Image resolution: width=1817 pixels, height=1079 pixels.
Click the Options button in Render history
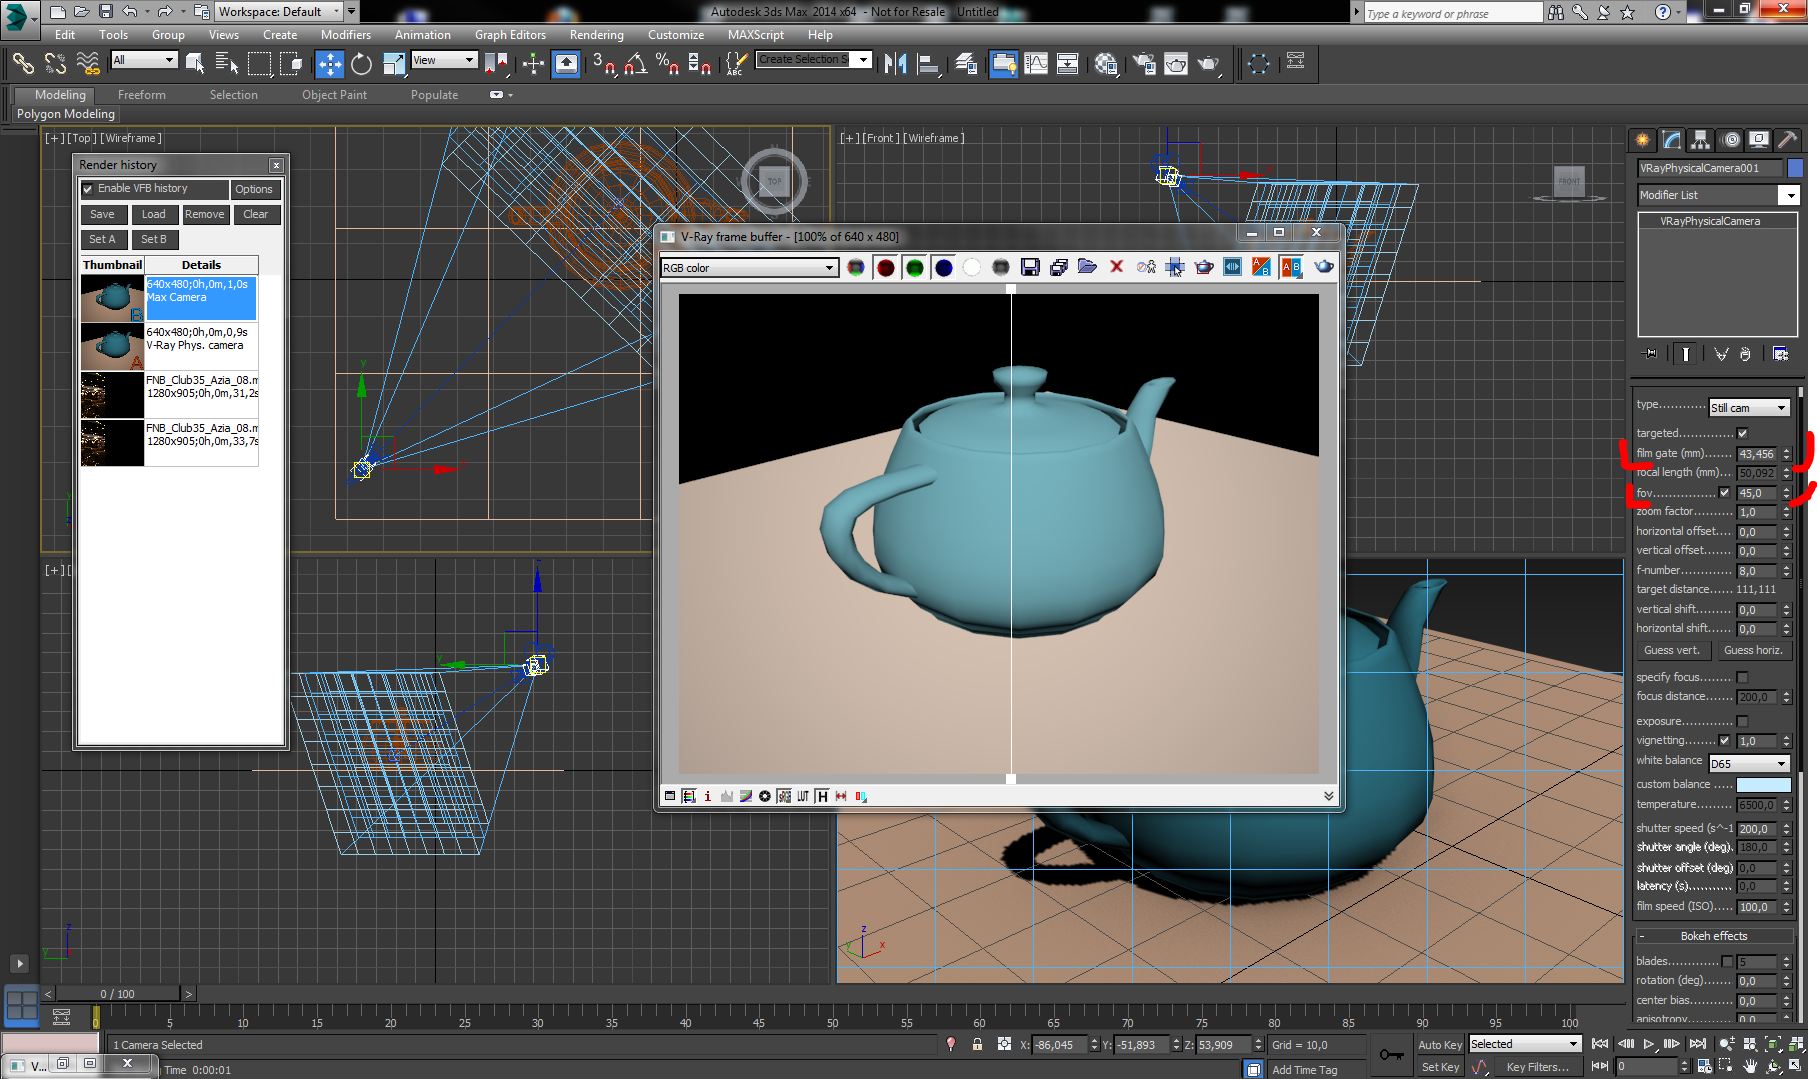(x=254, y=190)
